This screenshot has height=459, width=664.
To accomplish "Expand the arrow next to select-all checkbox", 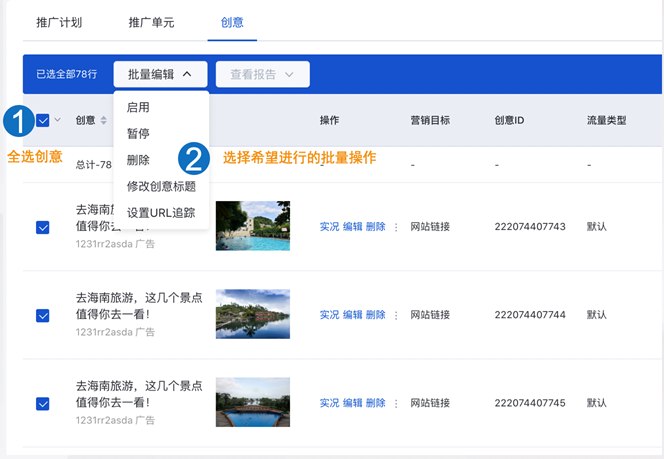I will click(x=57, y=121).
